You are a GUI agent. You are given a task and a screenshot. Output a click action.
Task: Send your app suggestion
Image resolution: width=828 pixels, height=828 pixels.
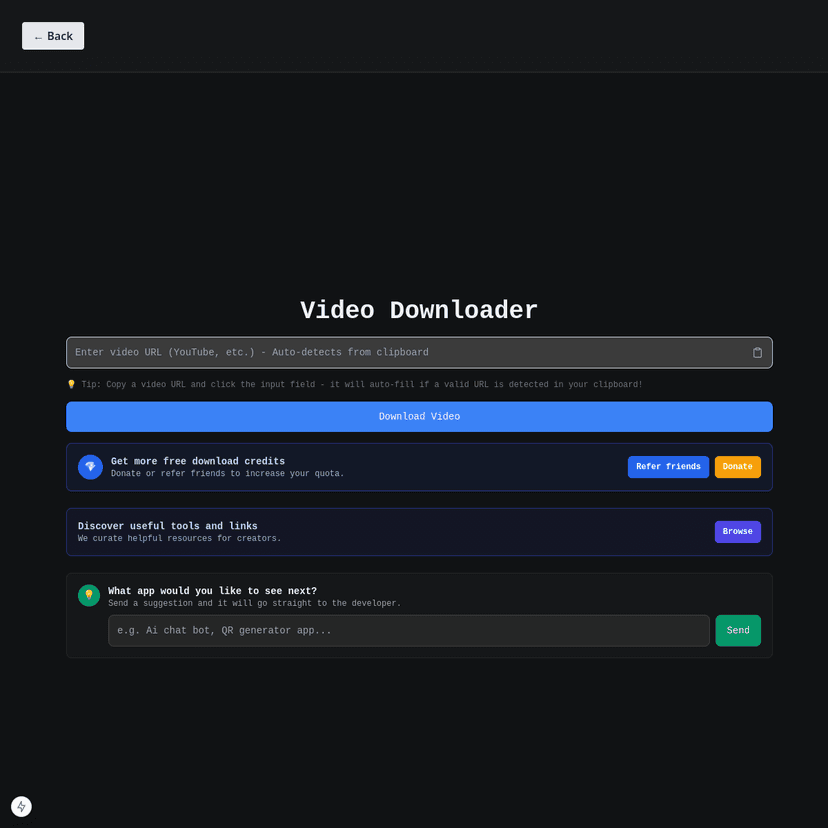(738, 630)
